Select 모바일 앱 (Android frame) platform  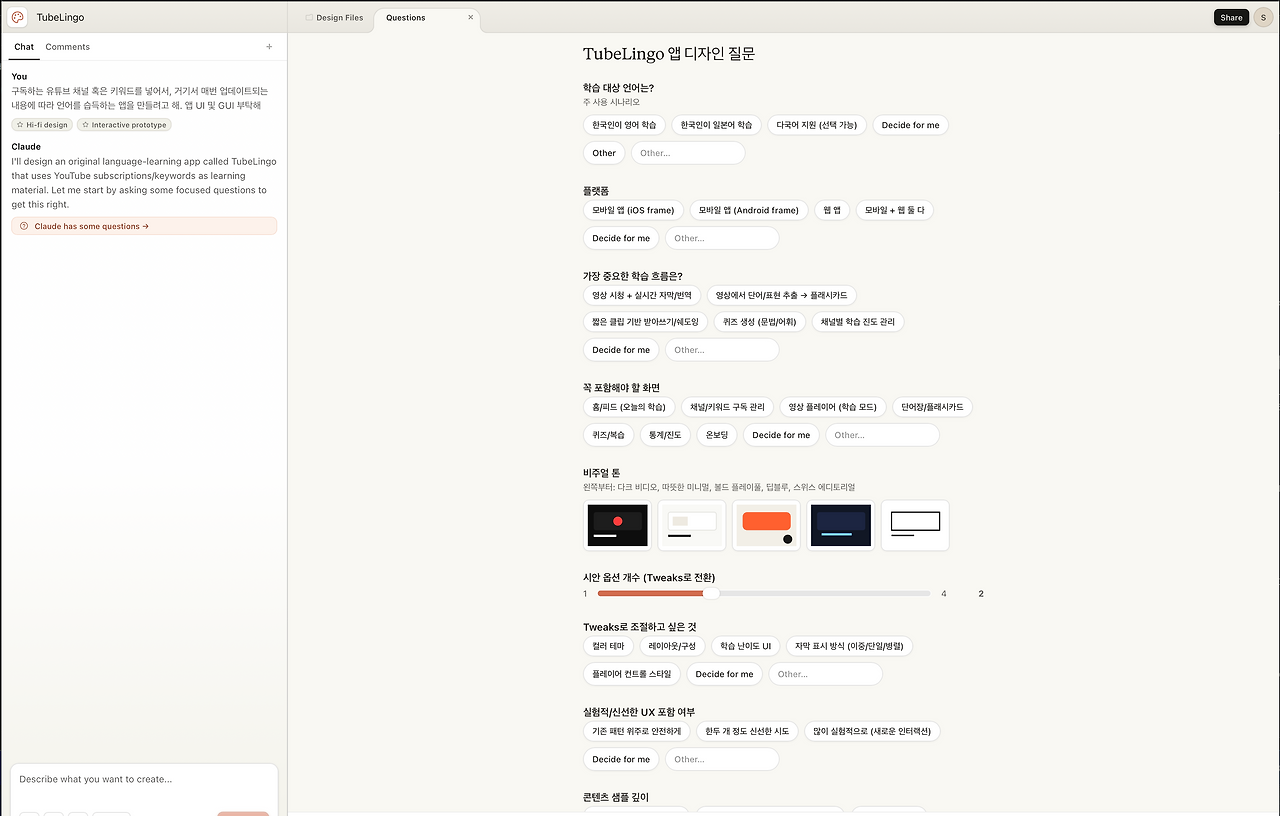pos(749,210)
